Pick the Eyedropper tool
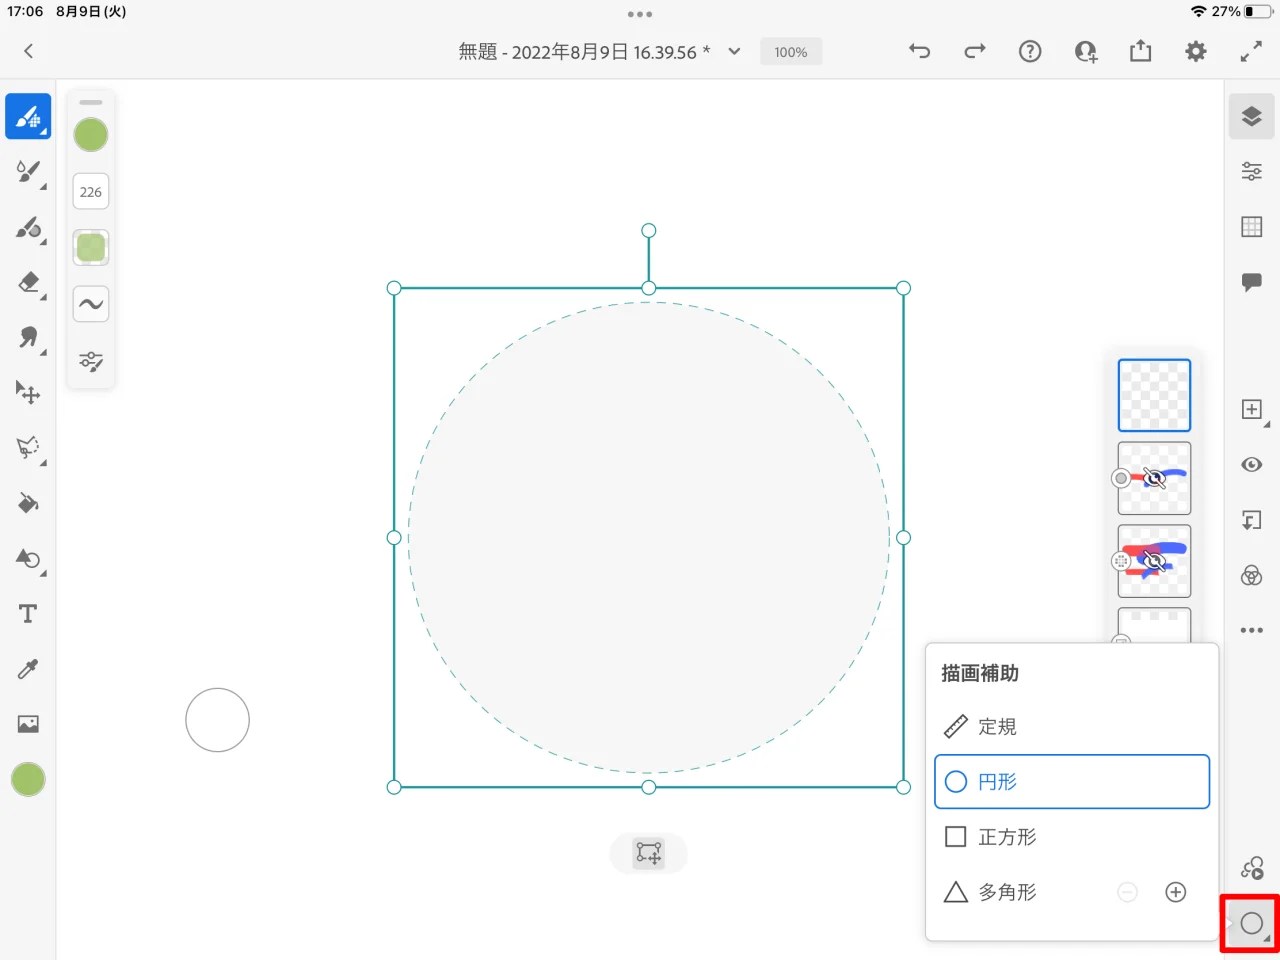Screen dimensions: 1280x960 [28, 668]
